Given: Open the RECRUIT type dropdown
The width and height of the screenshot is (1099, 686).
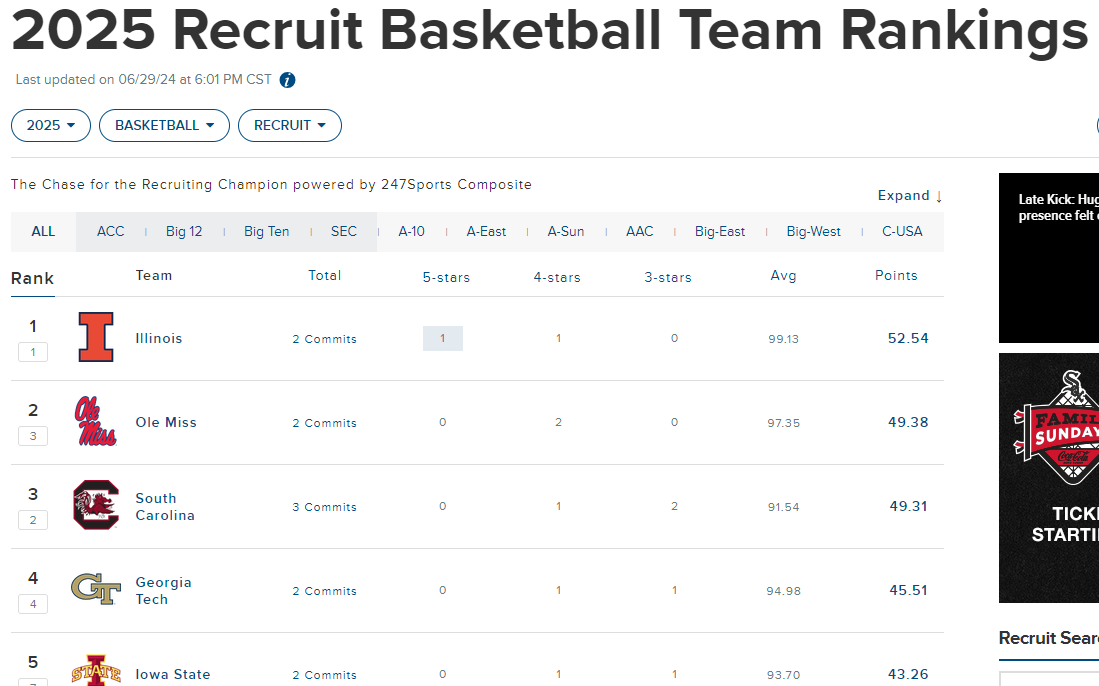Looking at the screenshot, I should (290, 125).
